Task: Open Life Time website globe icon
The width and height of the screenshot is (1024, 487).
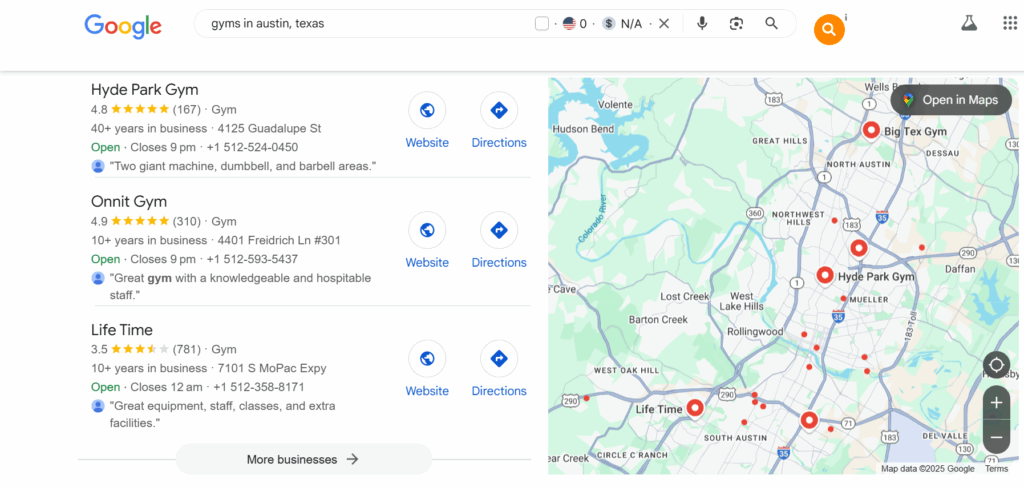Action: [x=427, y=358]
